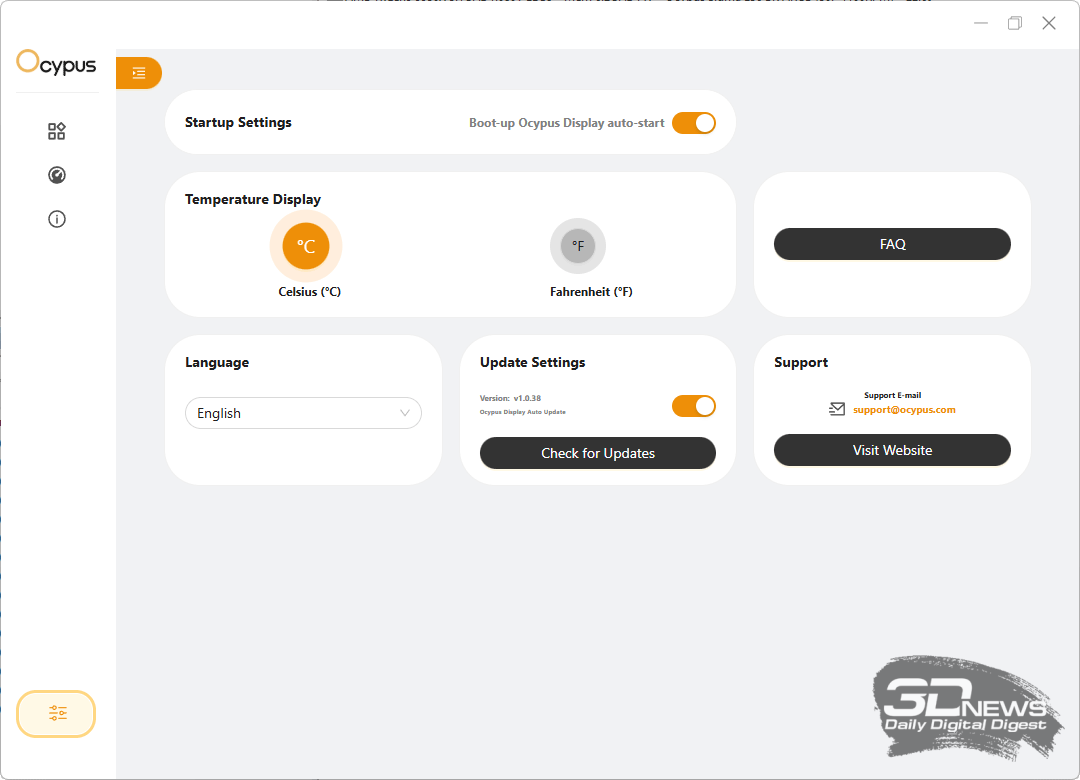Open the info icon in sidebar
The height and width of the screenshot is (780, 1080).
[57, 219]
